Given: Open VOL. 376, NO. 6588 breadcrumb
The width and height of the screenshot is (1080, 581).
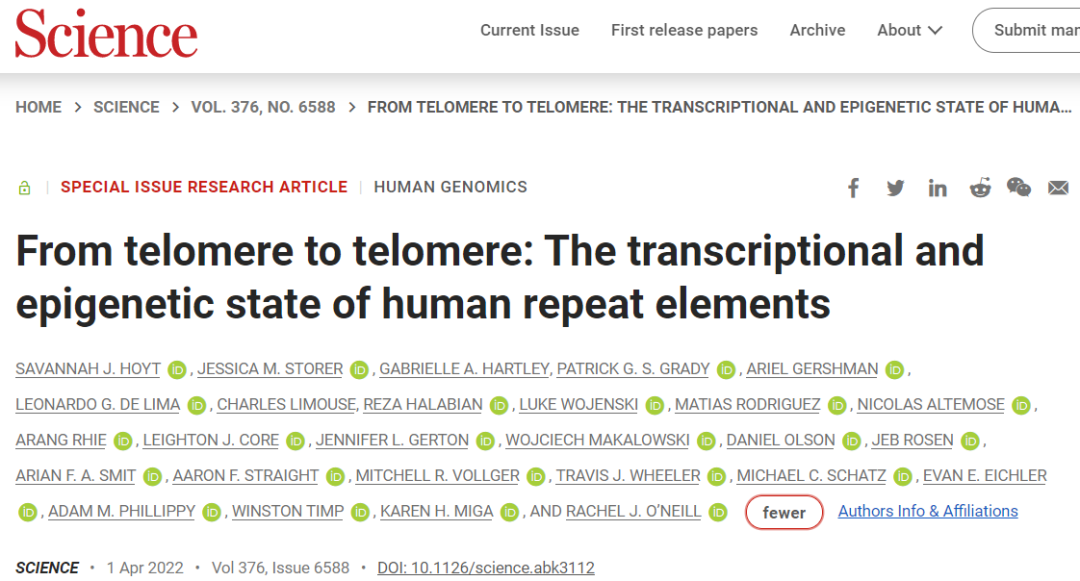Looking at the screenshot, I should pos(263,107).
